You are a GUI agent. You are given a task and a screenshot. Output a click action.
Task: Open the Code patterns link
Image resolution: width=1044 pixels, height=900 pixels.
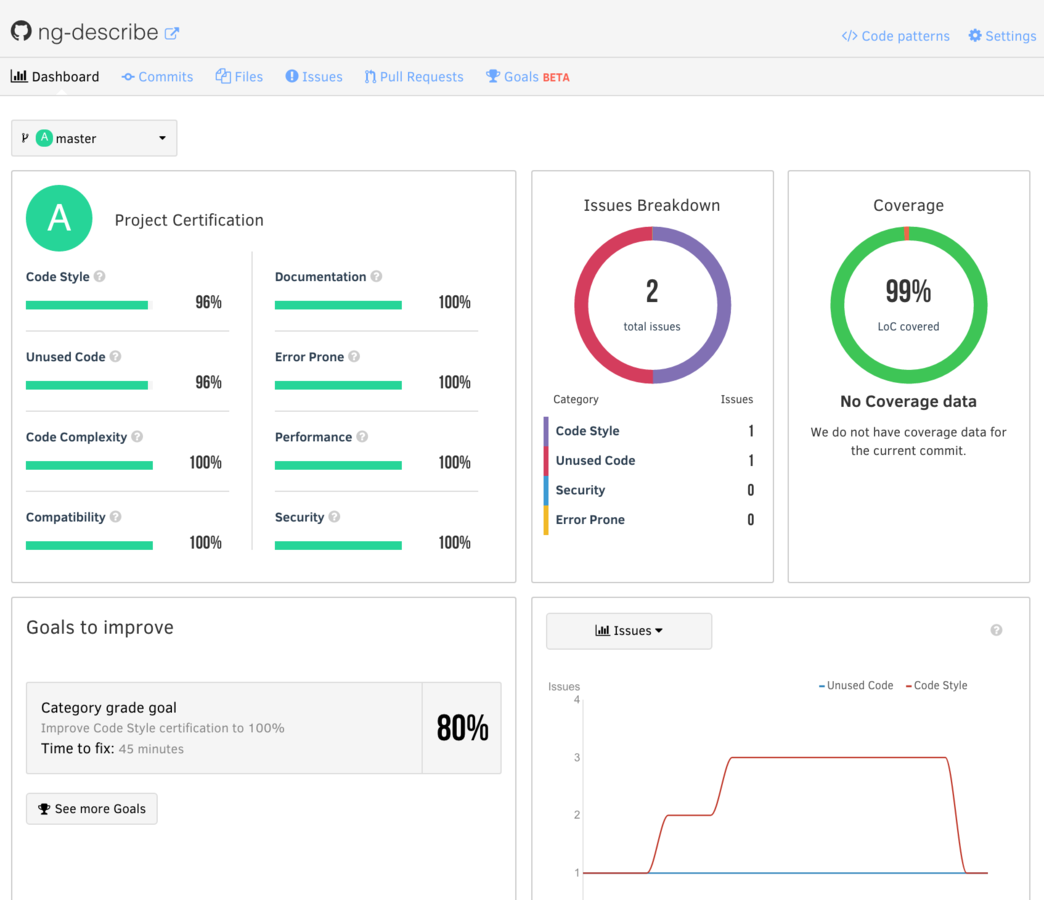tap(896, 36)
